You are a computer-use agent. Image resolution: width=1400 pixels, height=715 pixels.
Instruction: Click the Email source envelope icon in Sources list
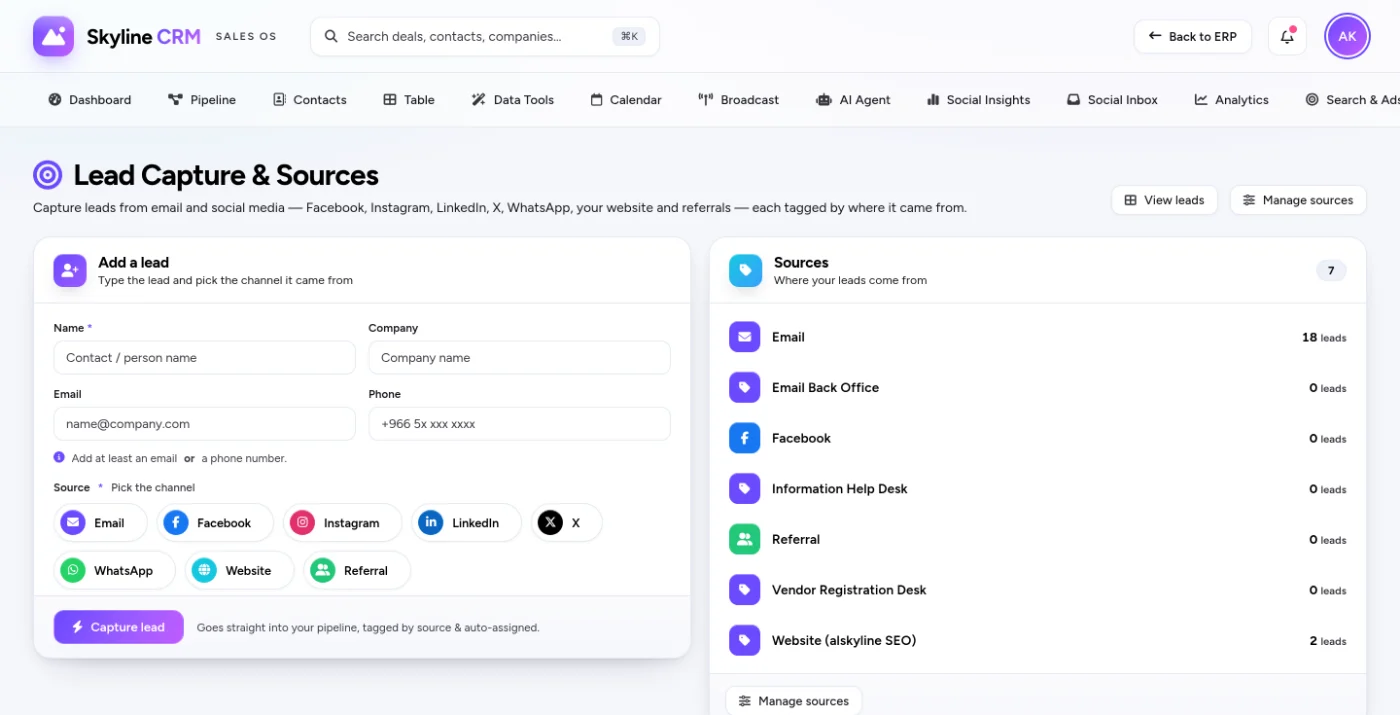coord(745,337)
